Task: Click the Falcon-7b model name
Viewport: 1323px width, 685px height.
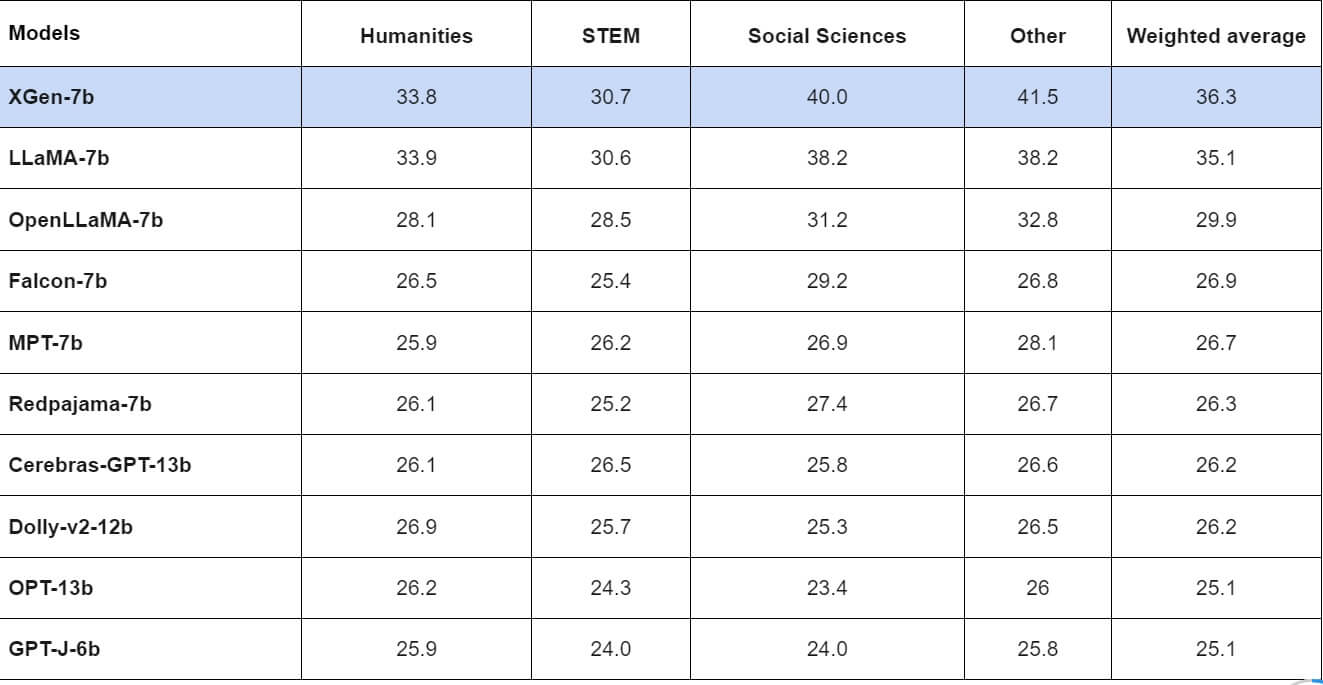Action: [58, 281]
